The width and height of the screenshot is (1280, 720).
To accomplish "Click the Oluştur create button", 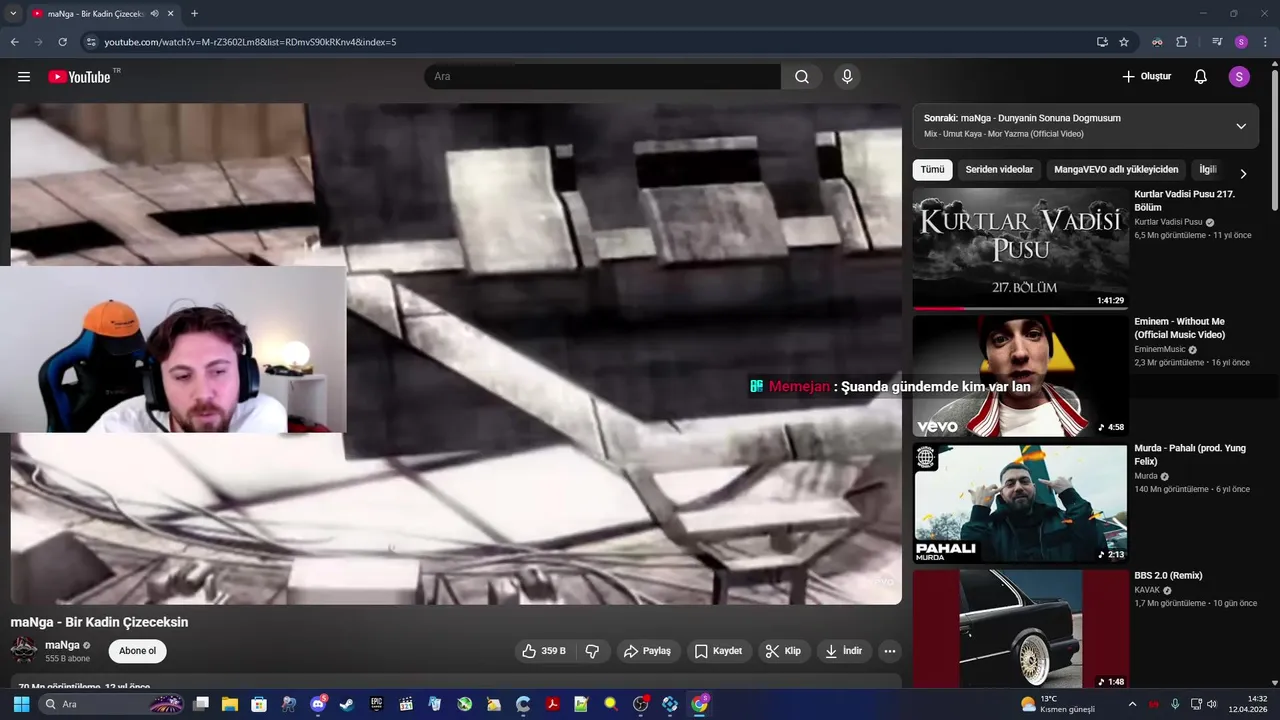I will point(1146,77).
